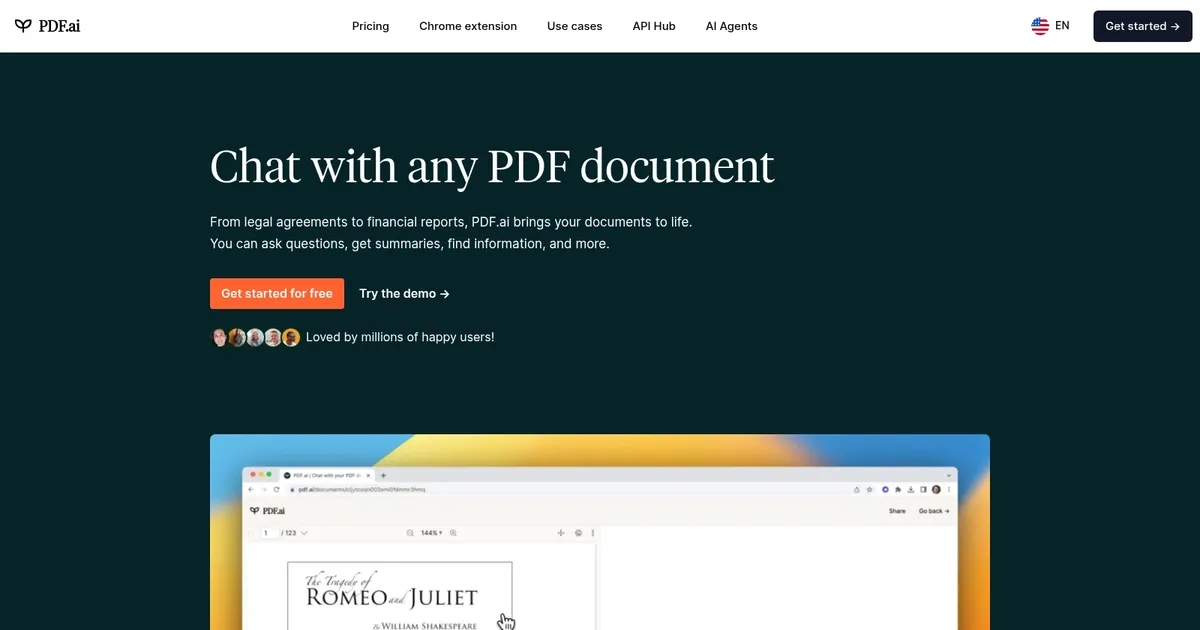Go to Use cases

click(575, 26)
